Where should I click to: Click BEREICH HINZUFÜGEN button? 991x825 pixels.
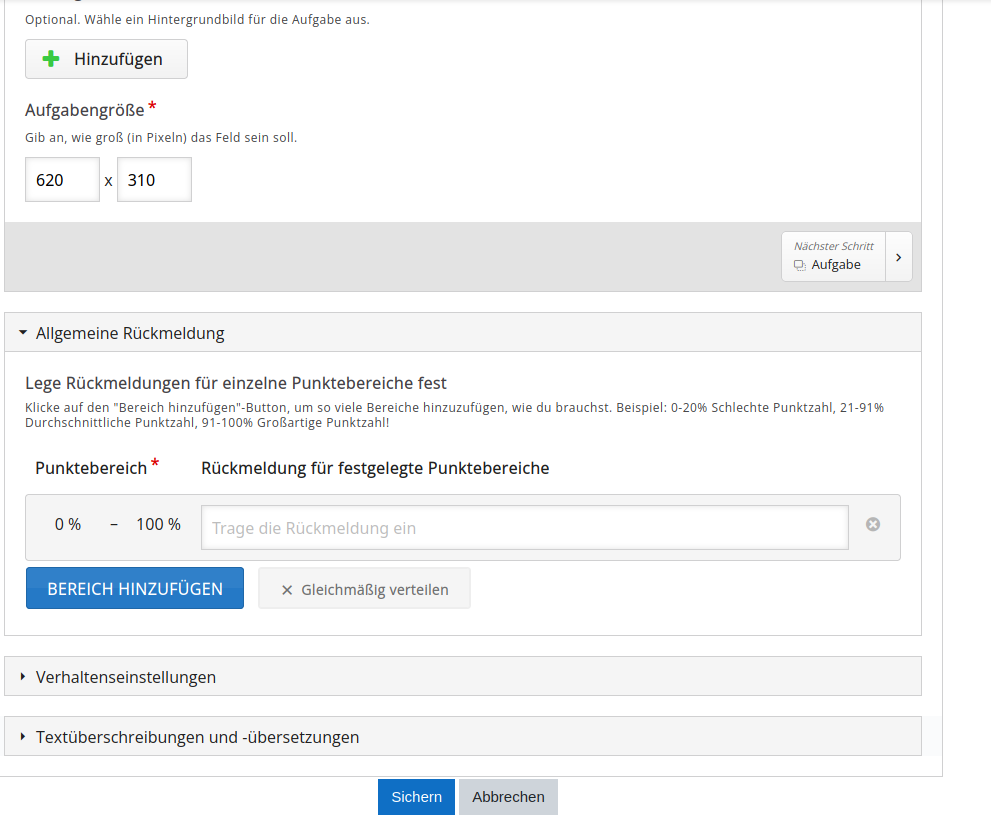(x=135, y=588)
